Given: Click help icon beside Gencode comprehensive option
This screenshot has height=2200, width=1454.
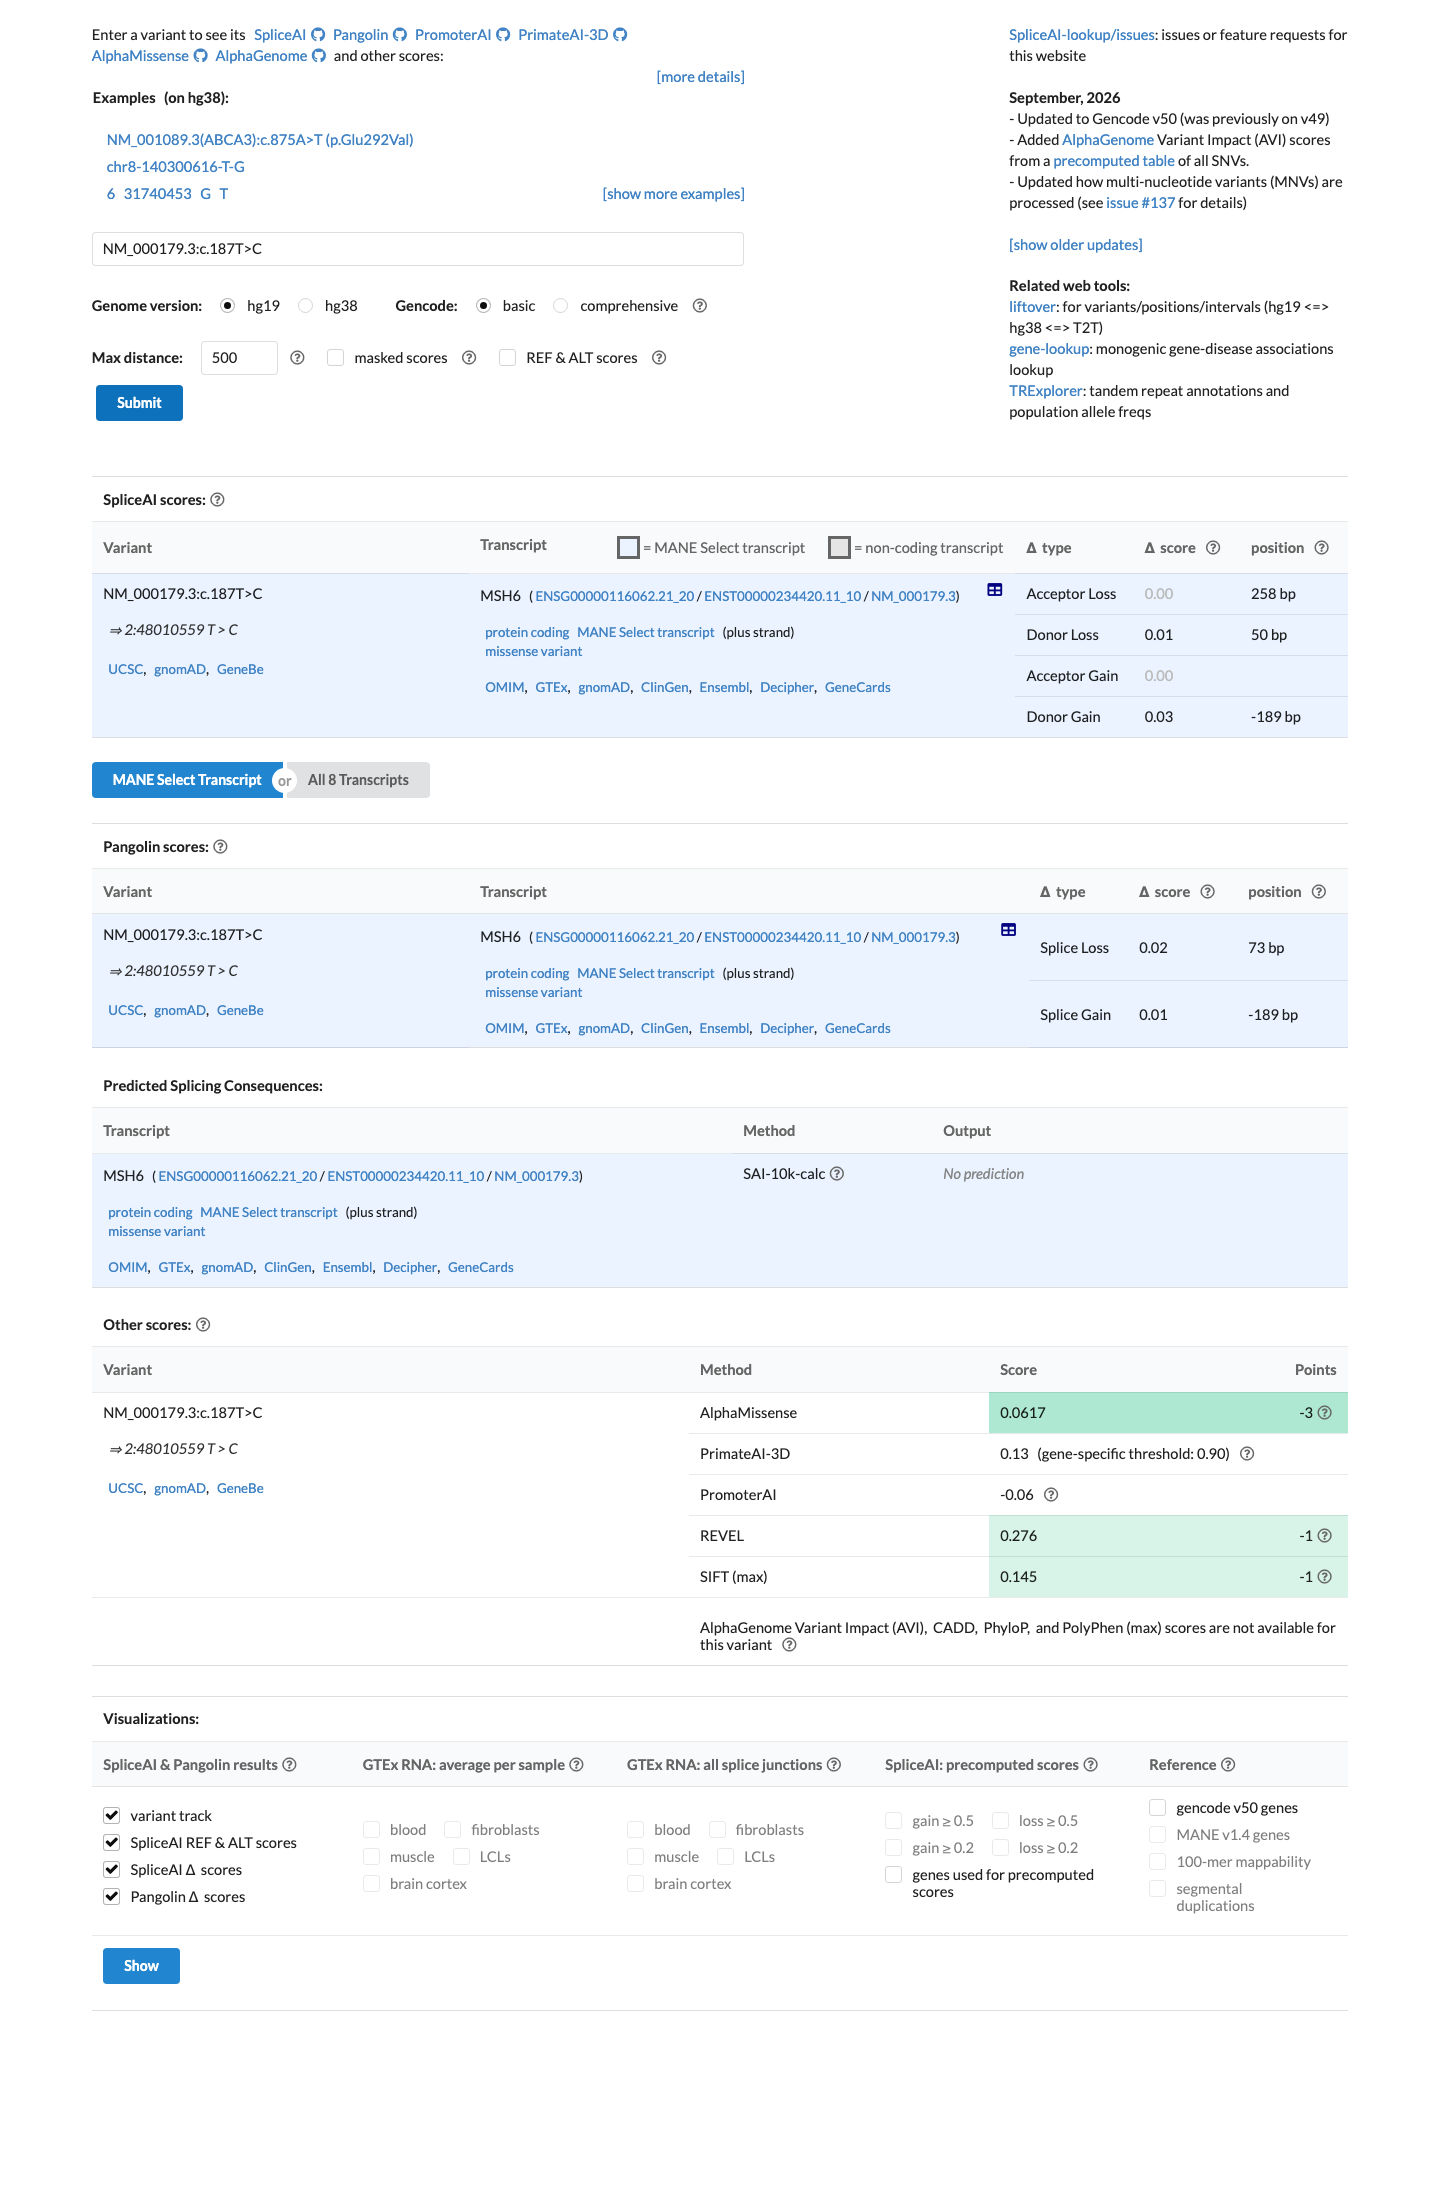Looking at the screenshot, I should (x=700, y=306).
